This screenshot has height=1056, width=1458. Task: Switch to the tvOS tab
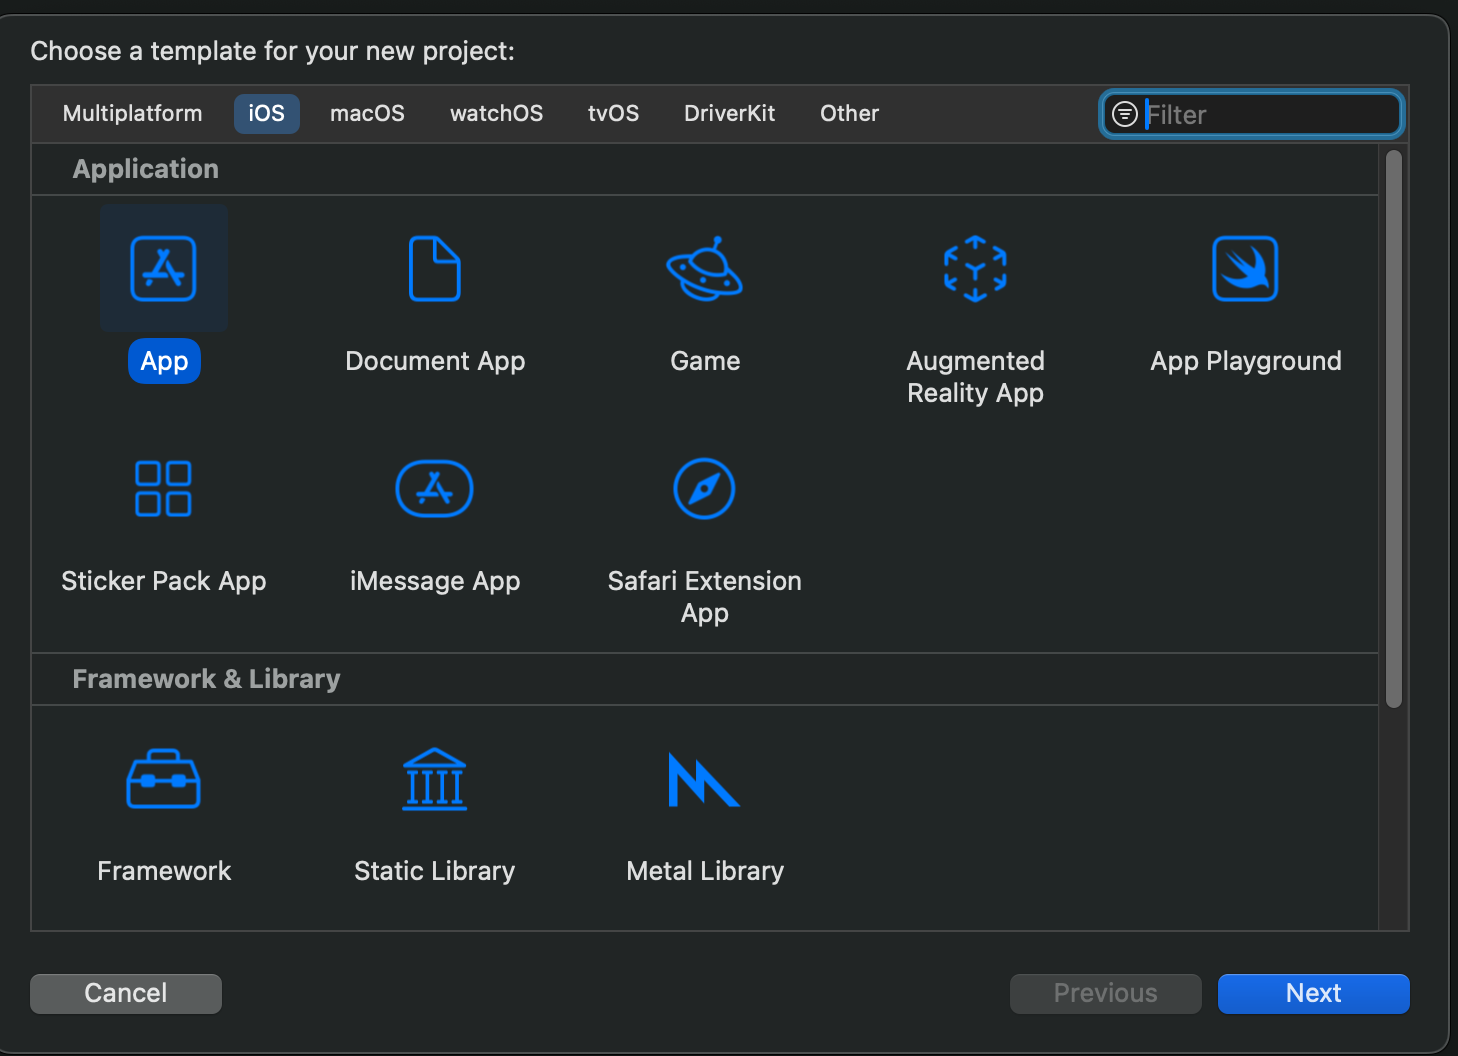point(614,113)
